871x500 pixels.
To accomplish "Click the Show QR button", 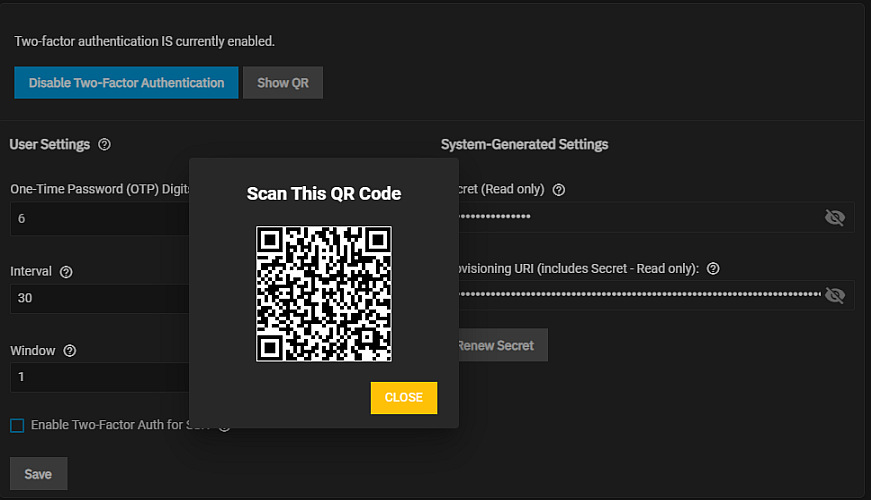I will tap(283, 83).
